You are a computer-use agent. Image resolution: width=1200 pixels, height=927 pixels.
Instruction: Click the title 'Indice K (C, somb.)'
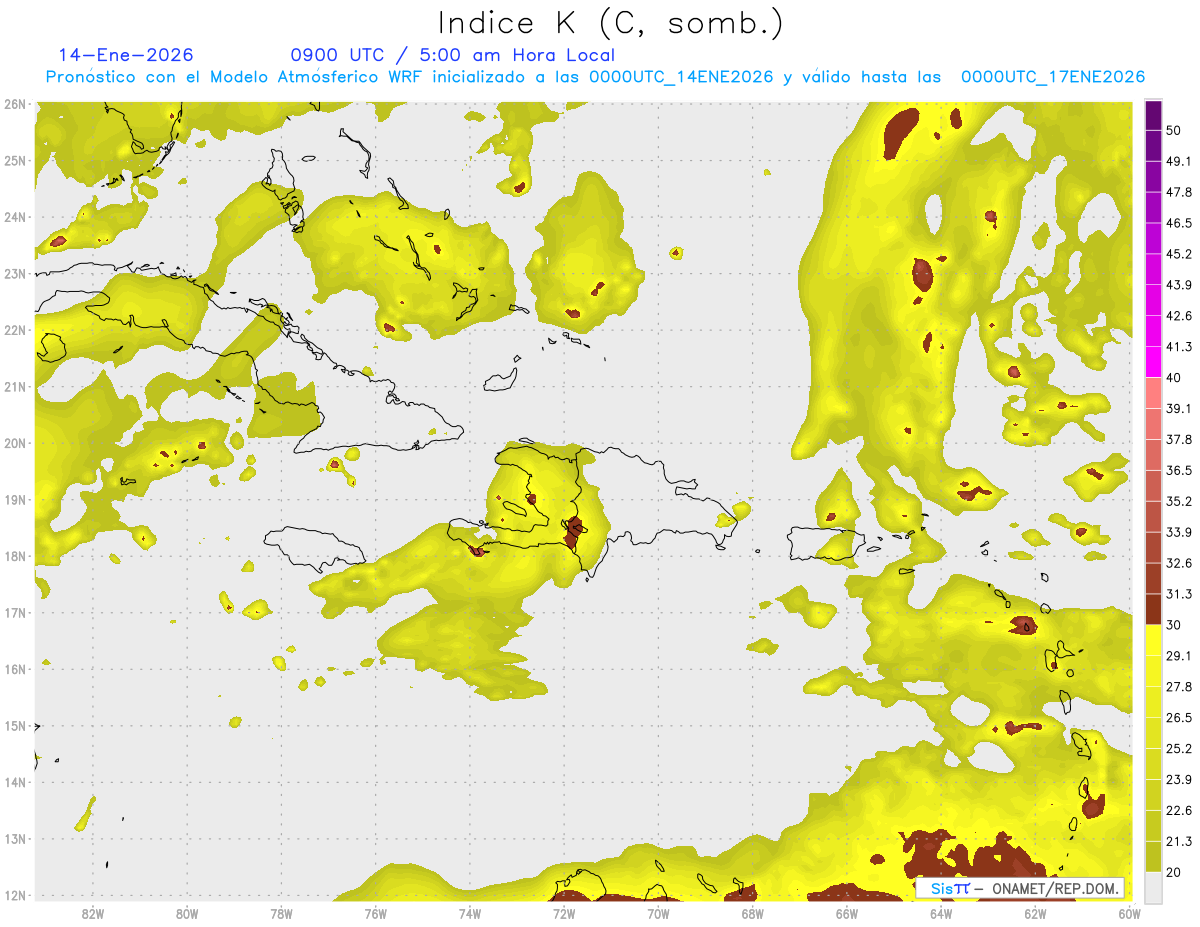pyautogui.click(x=610, y=23)
